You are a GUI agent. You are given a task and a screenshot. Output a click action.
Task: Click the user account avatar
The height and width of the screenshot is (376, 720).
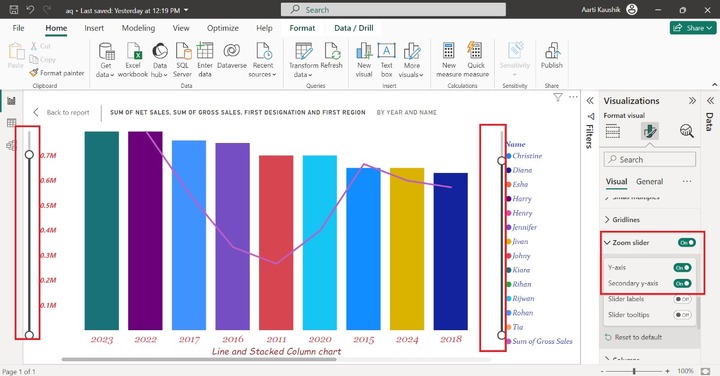(x=632, y=10)
